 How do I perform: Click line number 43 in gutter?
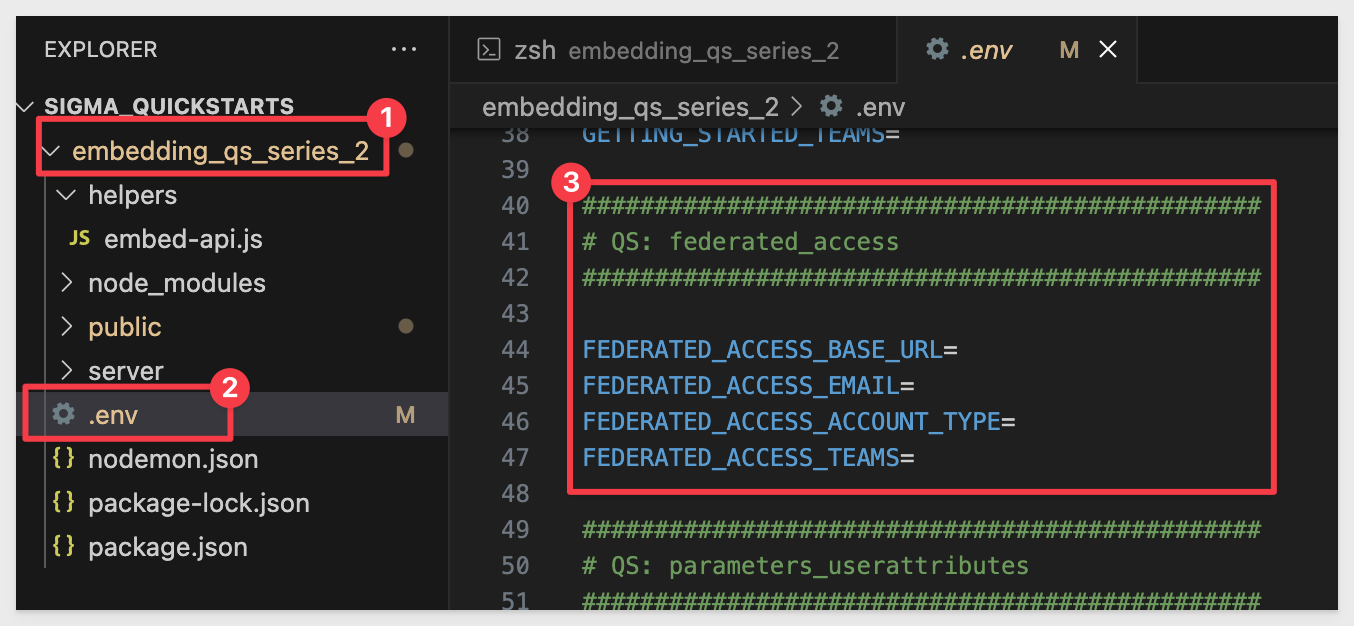(x=515, y=314)
